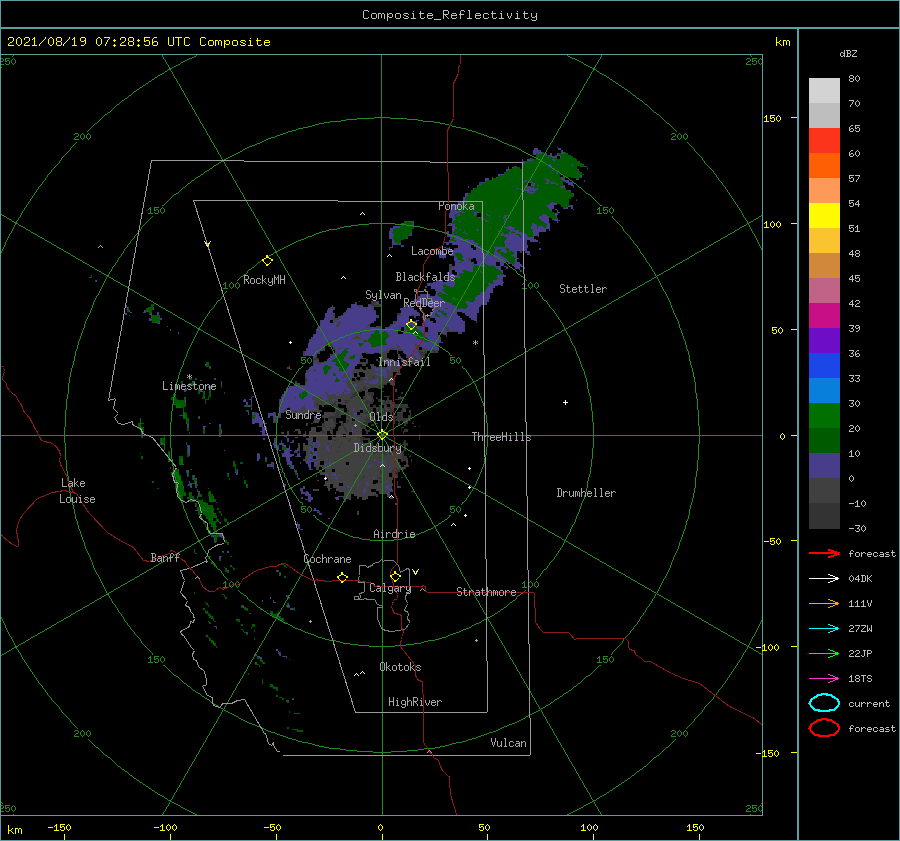Click the yellow diamond marker below Cochrane
The image size is (900, 841).
(x=343, y=577)
